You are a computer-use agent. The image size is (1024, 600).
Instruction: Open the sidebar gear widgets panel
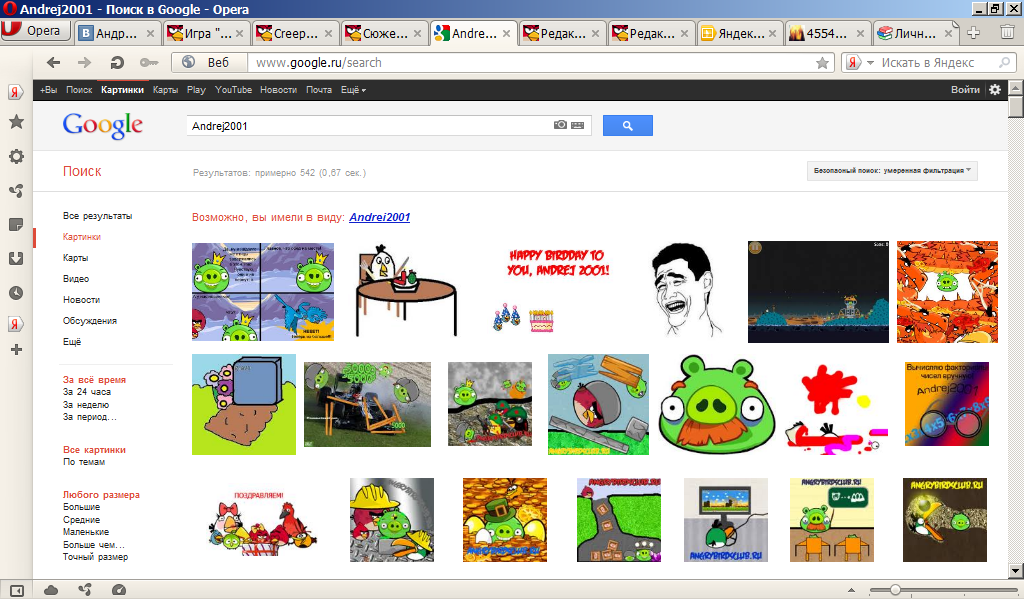(16, 157)
